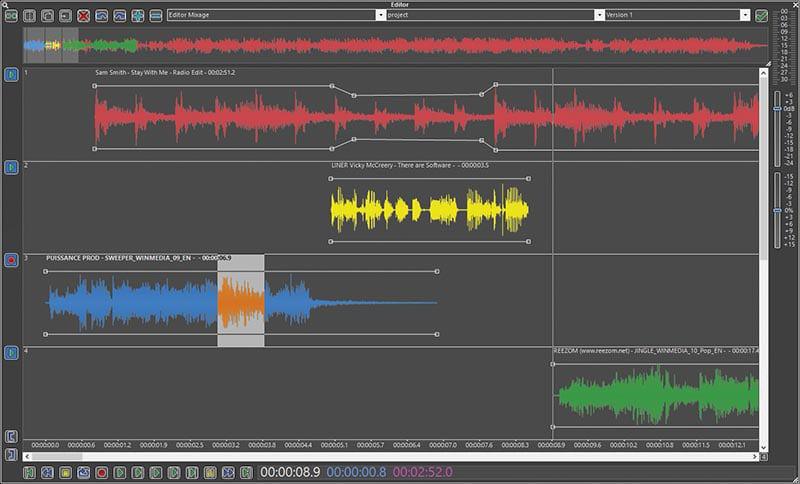
Task: Click the green checkmark validate icon
Action: click(762, 16)
